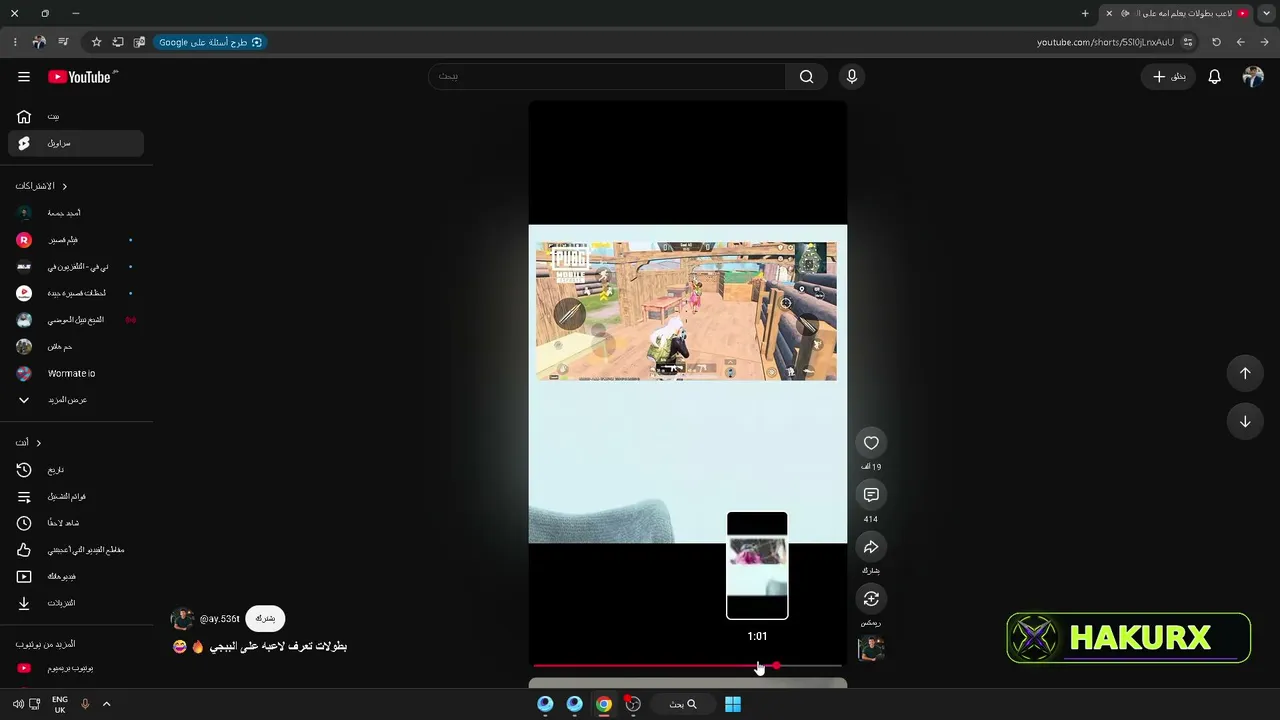Open History from the sidebar
Viewport: 1280px width, 720px height.
[76, 470]
